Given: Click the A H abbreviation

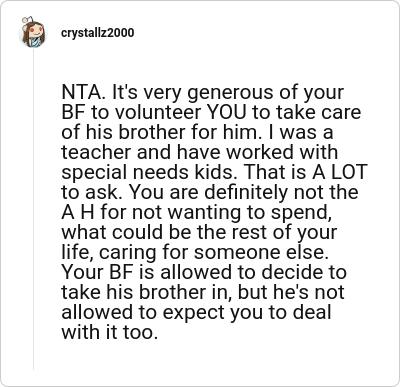Looking at the screenshot, I should tap(78, 212).
